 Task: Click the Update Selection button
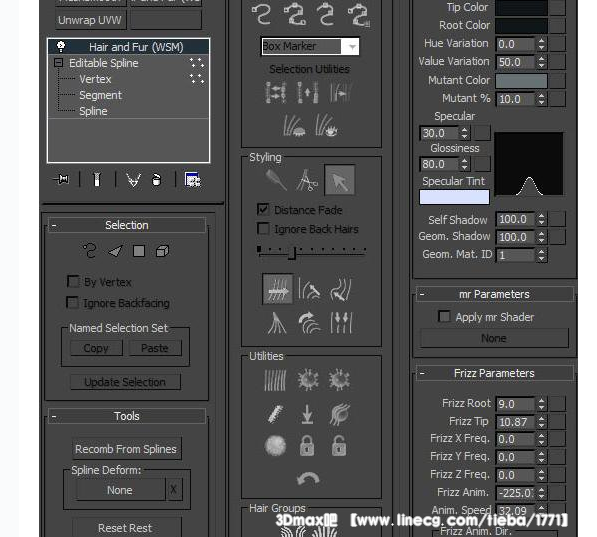click(125, 382)
